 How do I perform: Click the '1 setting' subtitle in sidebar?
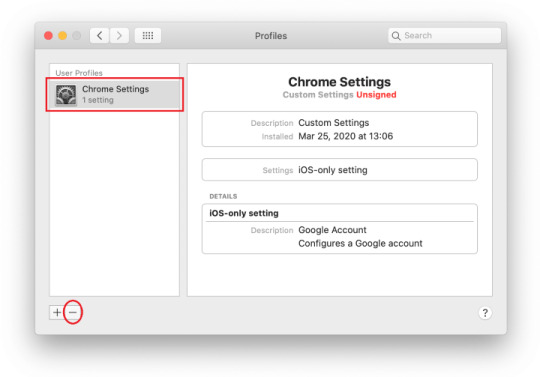[98, 100]
